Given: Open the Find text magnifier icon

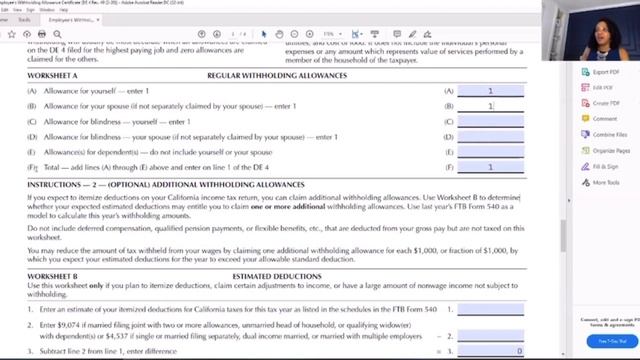Looking at the screenshot, I should pos(57,34).
